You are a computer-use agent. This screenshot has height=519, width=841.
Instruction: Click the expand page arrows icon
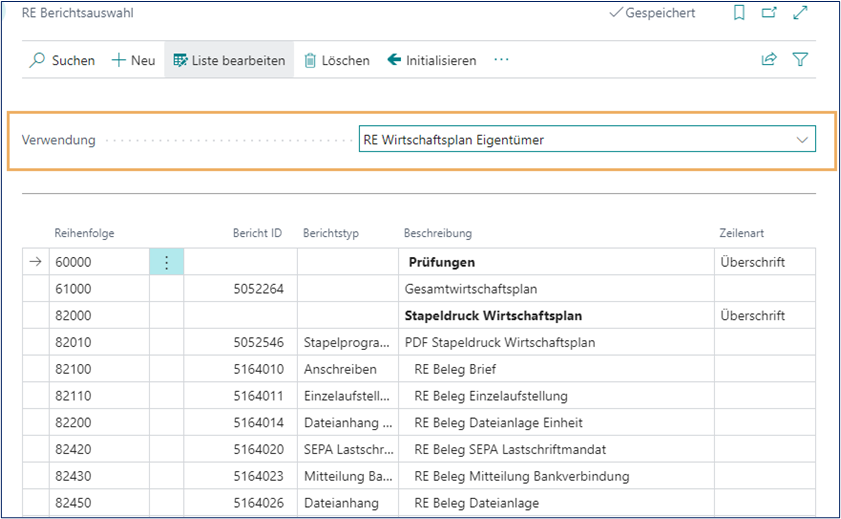(799, 13)
